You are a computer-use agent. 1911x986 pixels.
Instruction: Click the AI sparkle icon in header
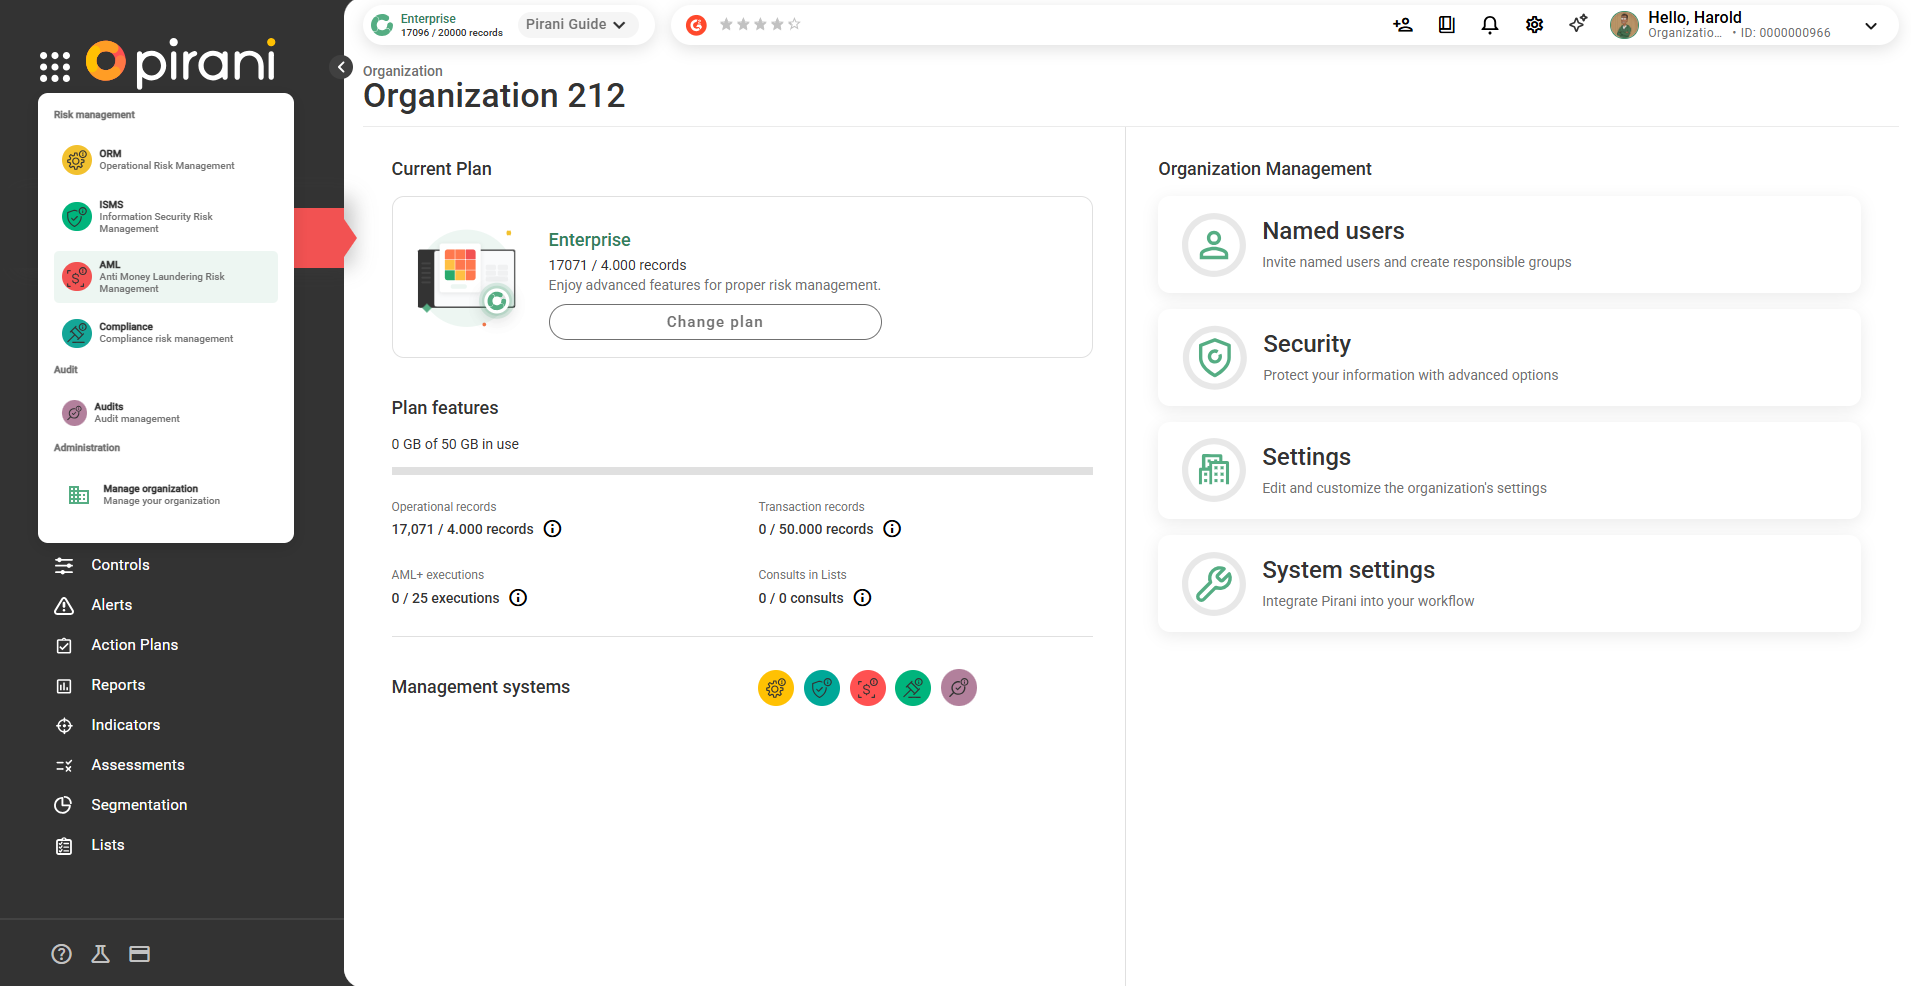tap(1578, 24)
